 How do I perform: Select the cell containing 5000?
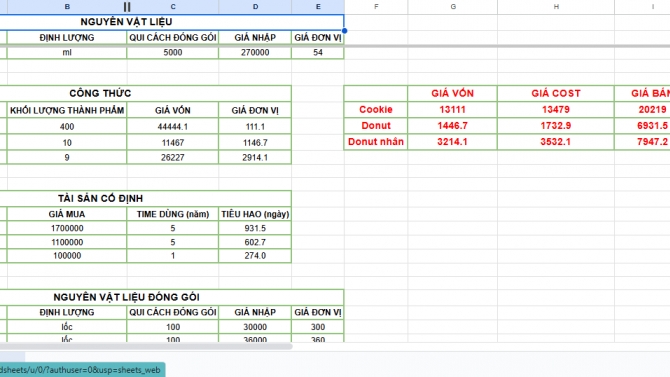coord(173,53)
